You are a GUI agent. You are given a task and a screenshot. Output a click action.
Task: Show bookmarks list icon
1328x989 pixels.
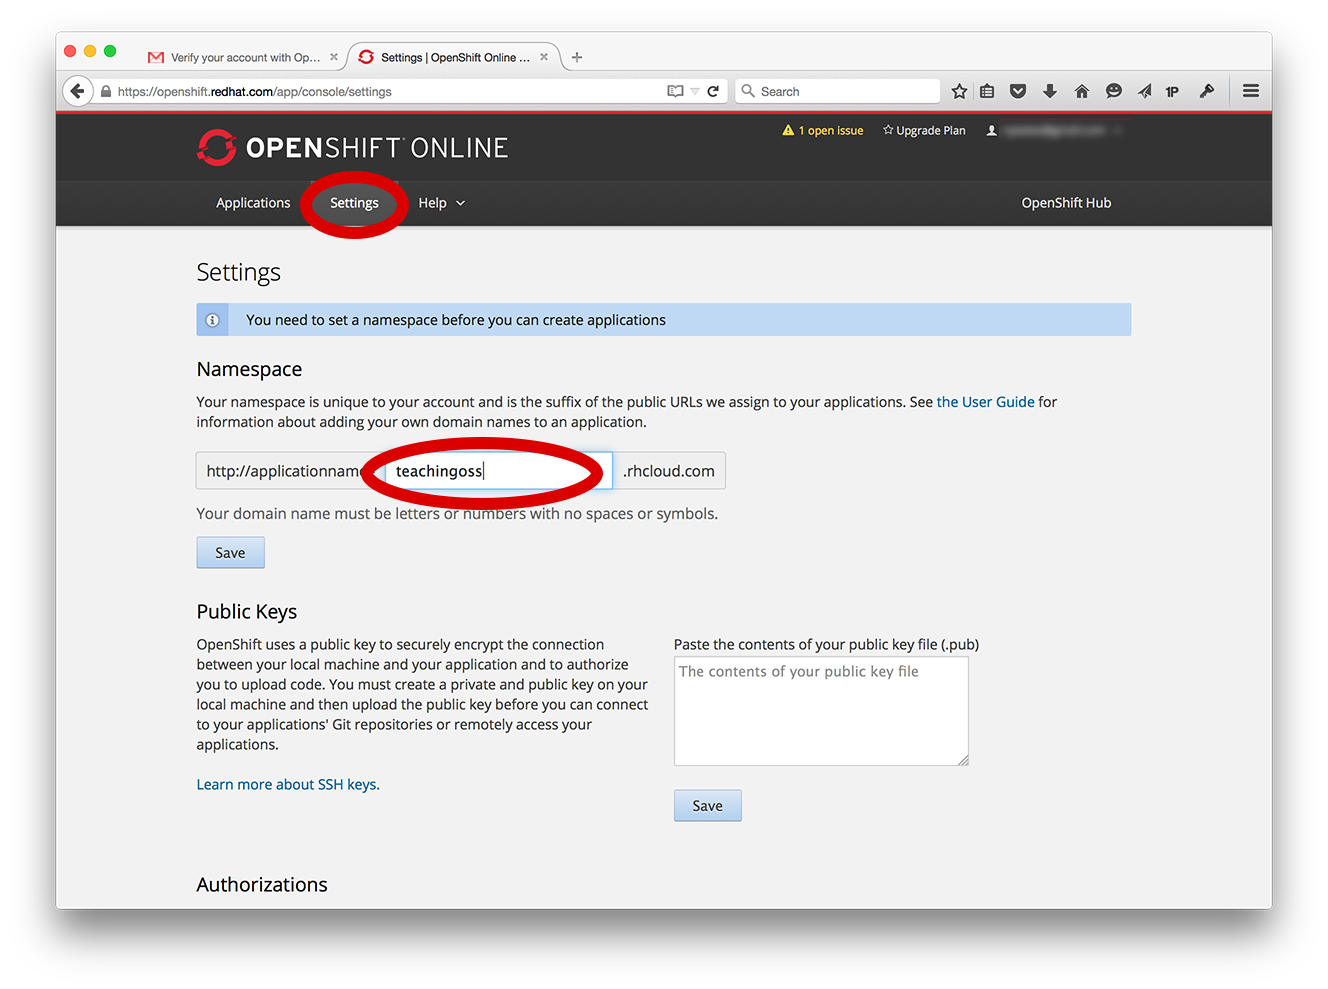[987, 91]
